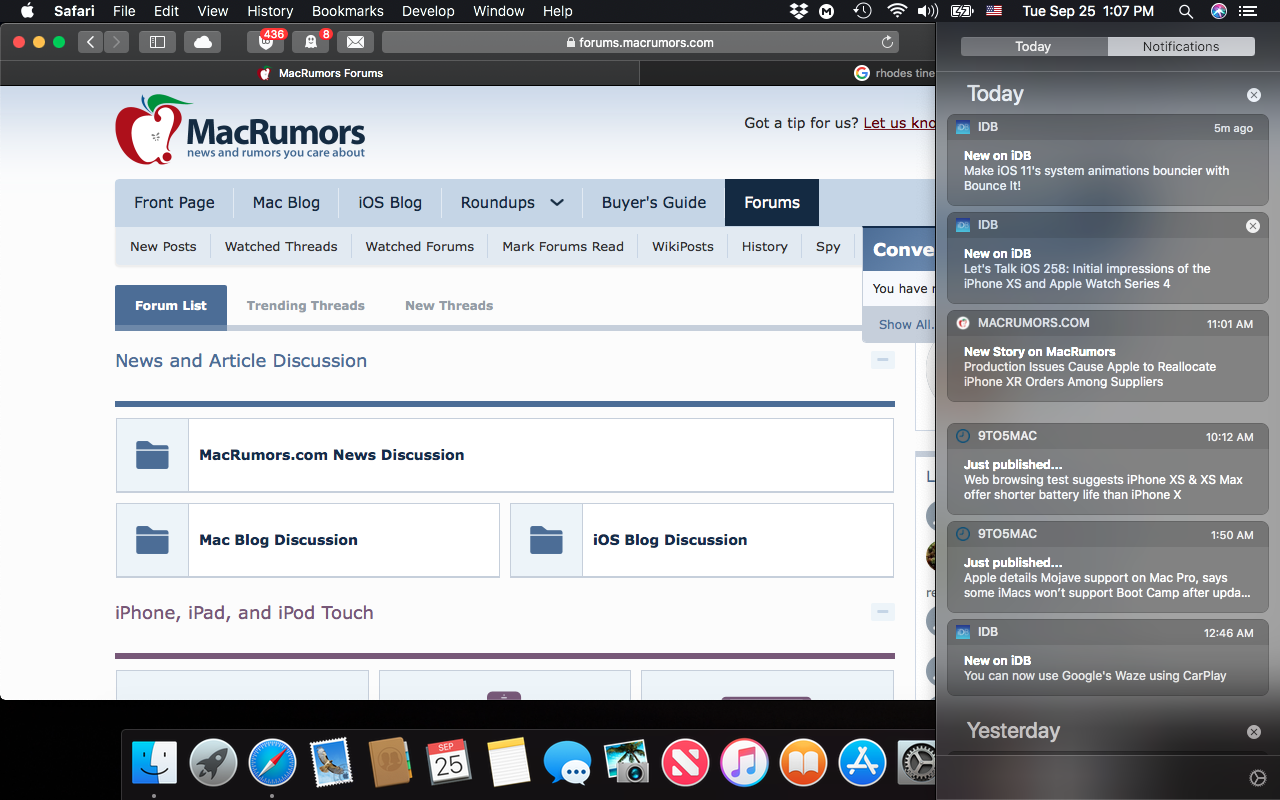The image size is (1280, 800).
Task: Open the History menu in menu bar
Action: pyautogui.click(x=270, y=11)
